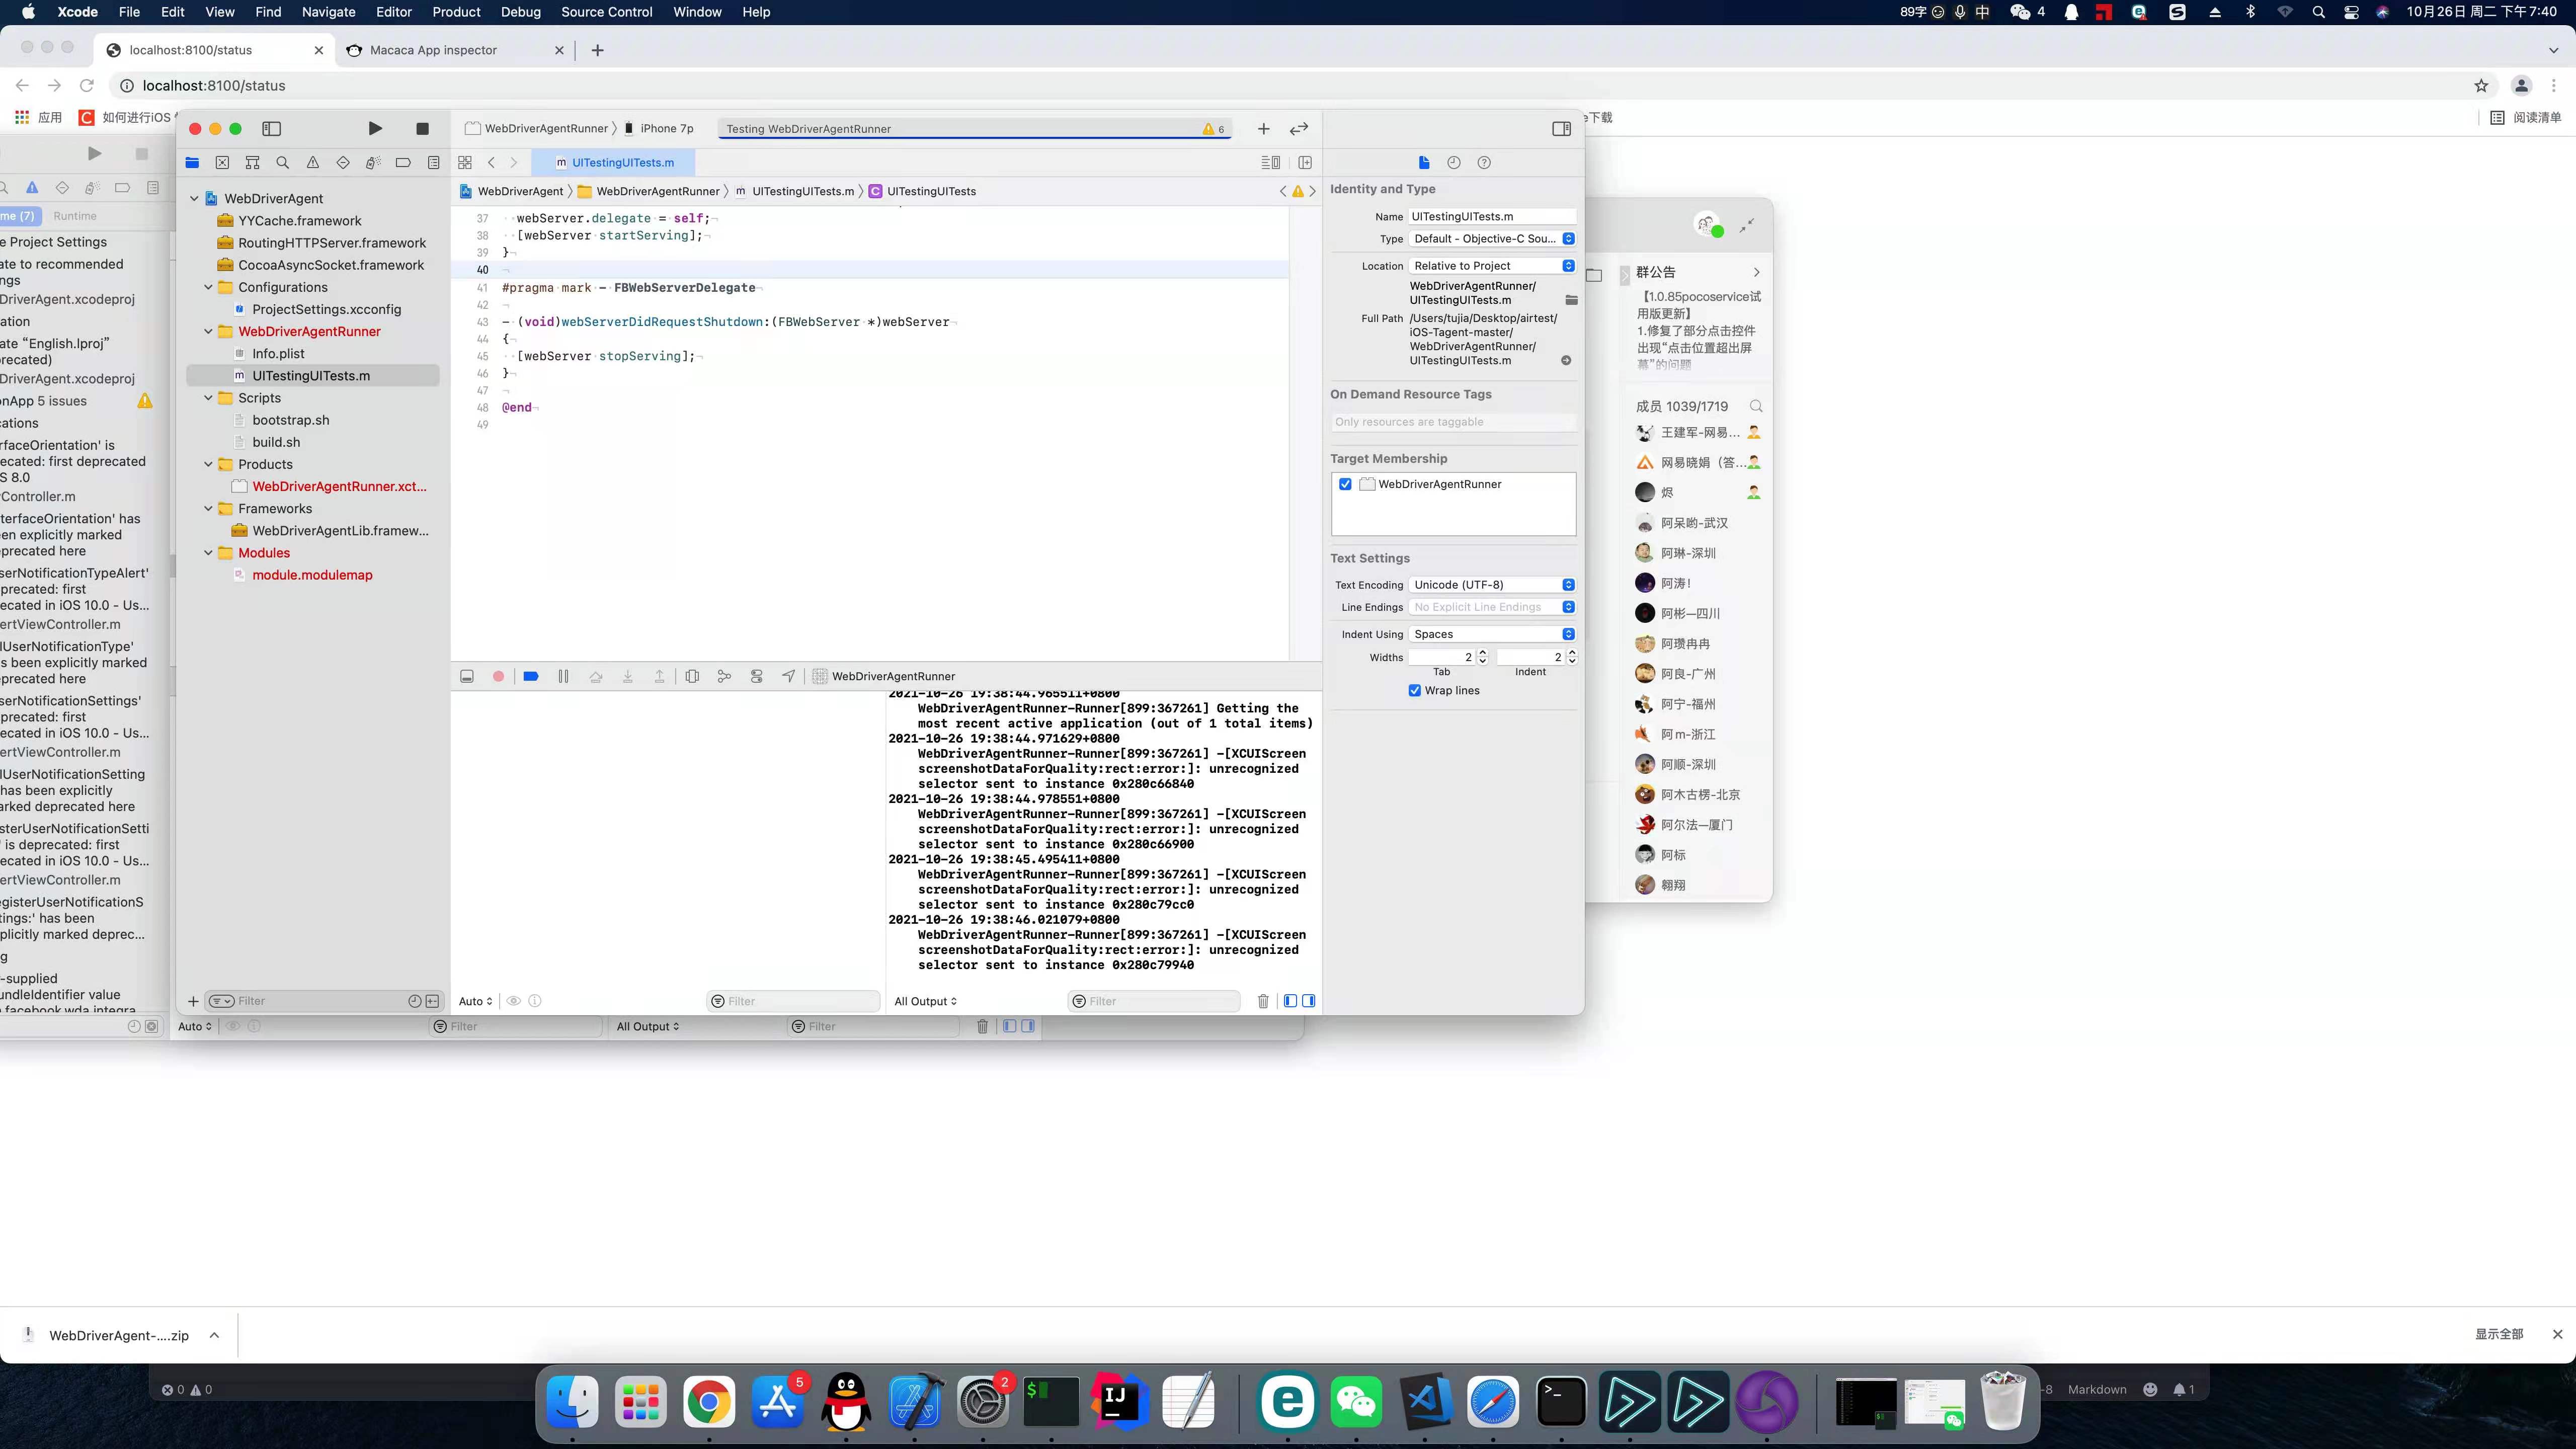2576x1449 pixels.
Task: Open WeChat from the Dock
Action: pos(1356,1401)
